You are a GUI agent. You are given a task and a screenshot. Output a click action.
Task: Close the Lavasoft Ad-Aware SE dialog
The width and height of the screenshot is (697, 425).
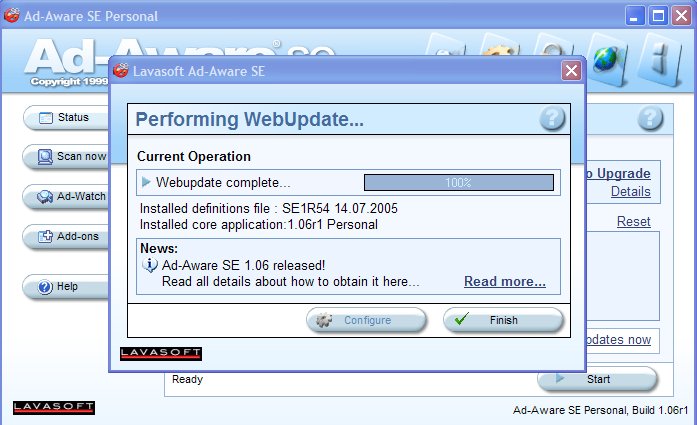(x=571, y=71)
